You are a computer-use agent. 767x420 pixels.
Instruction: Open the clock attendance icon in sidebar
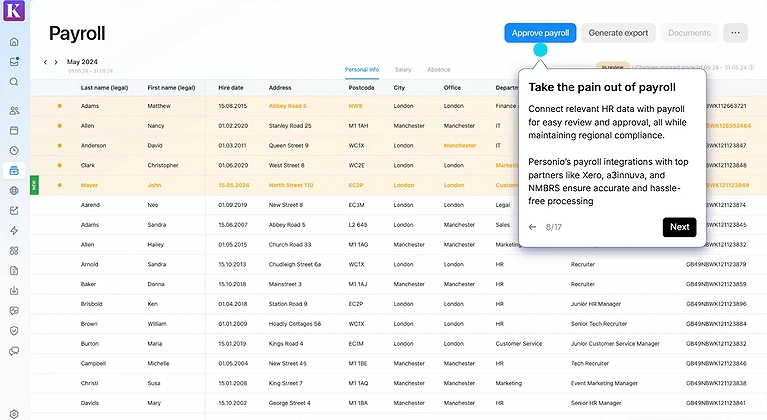14,151
